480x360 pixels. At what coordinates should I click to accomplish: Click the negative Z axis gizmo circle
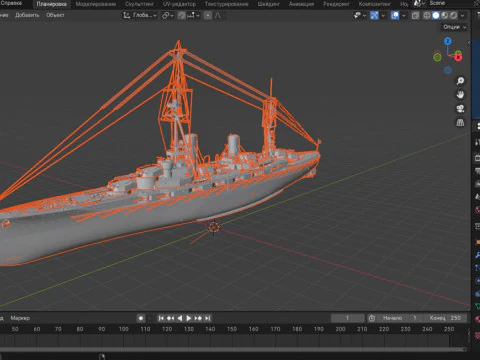coord(448,70)
